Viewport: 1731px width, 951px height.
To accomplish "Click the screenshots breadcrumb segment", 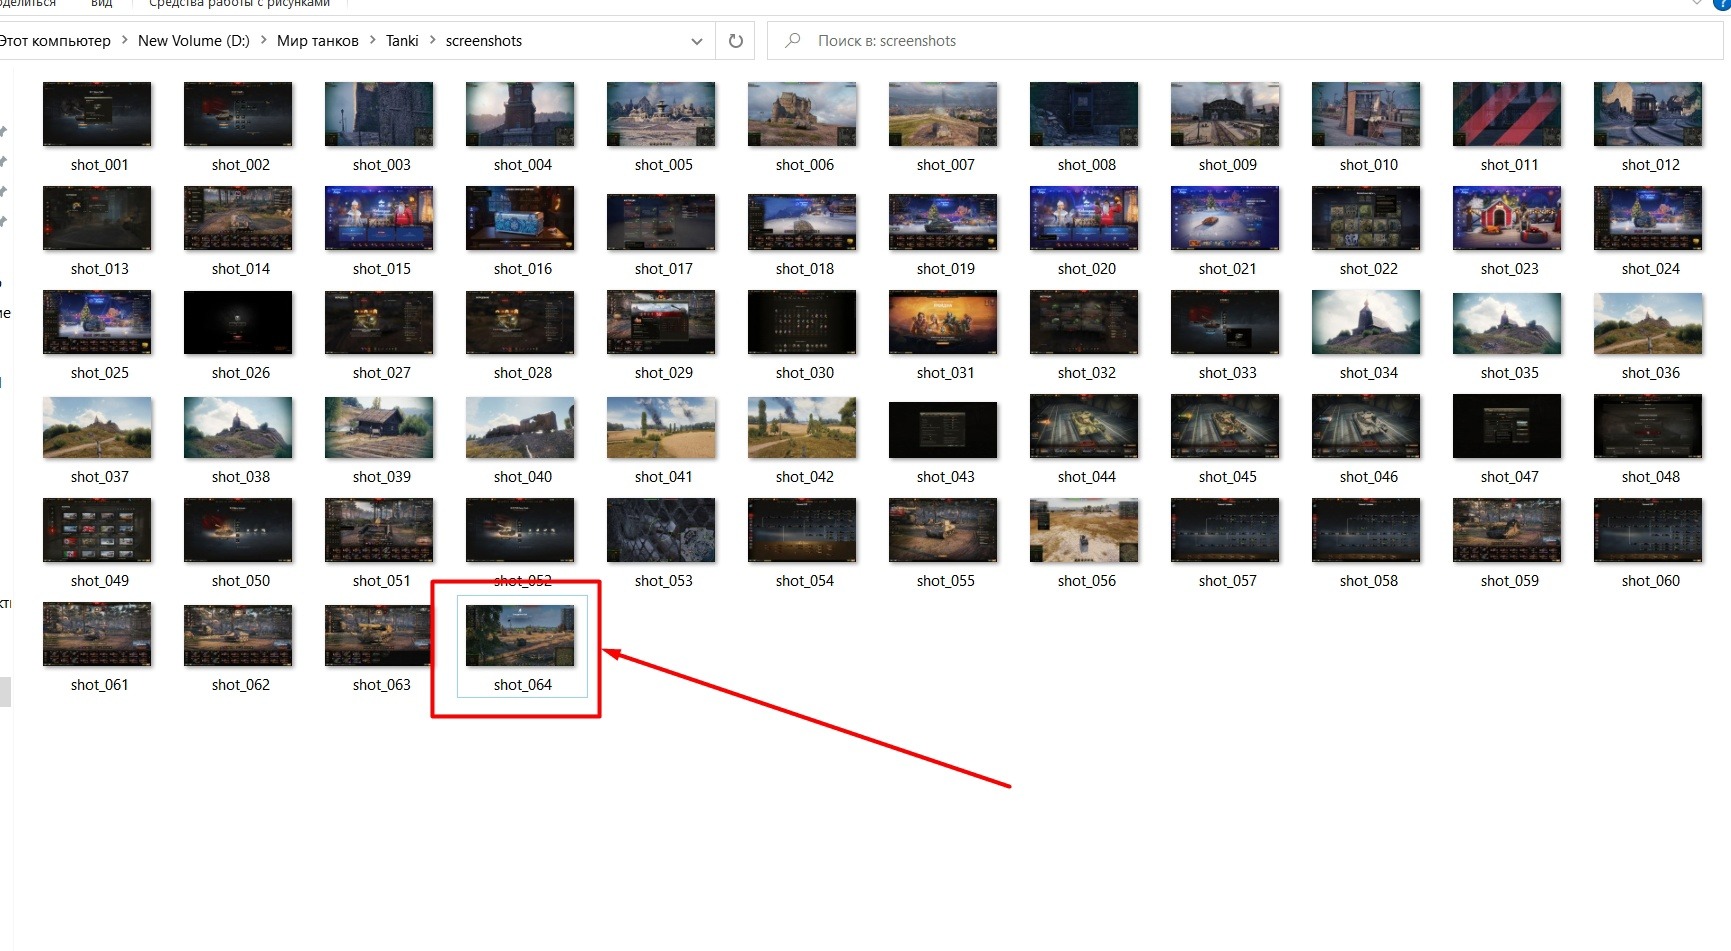I will 484,41.
